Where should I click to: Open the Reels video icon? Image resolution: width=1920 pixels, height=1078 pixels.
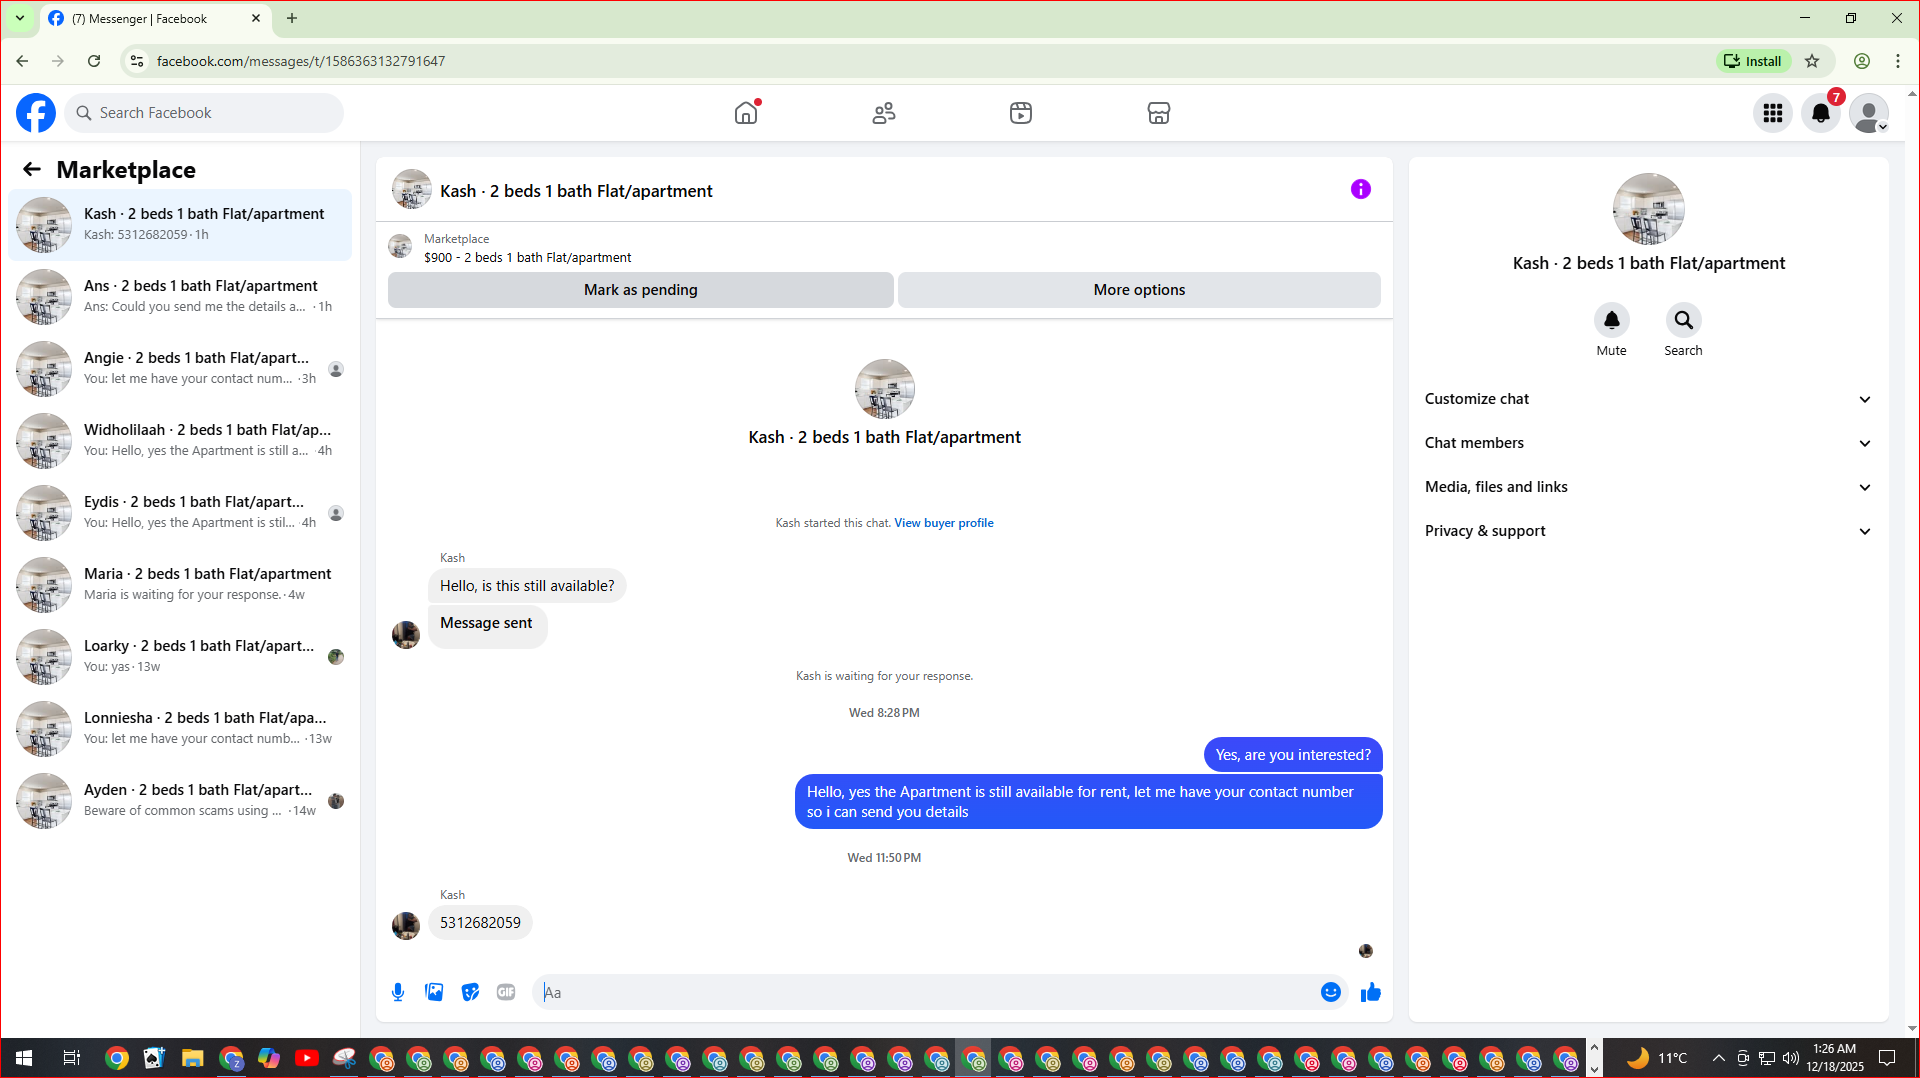point(1021,113)
